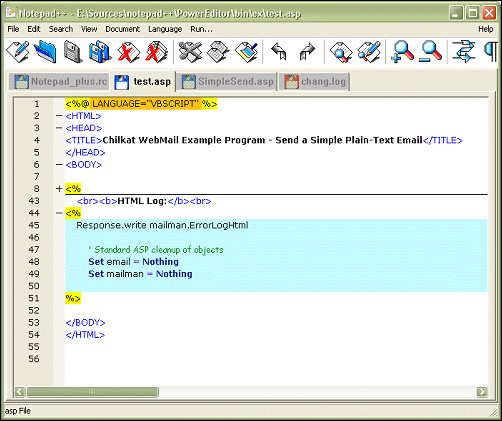The image size is (502, 421).
Task: Click the opening TITLE tag on line 4
Action: 84,140
